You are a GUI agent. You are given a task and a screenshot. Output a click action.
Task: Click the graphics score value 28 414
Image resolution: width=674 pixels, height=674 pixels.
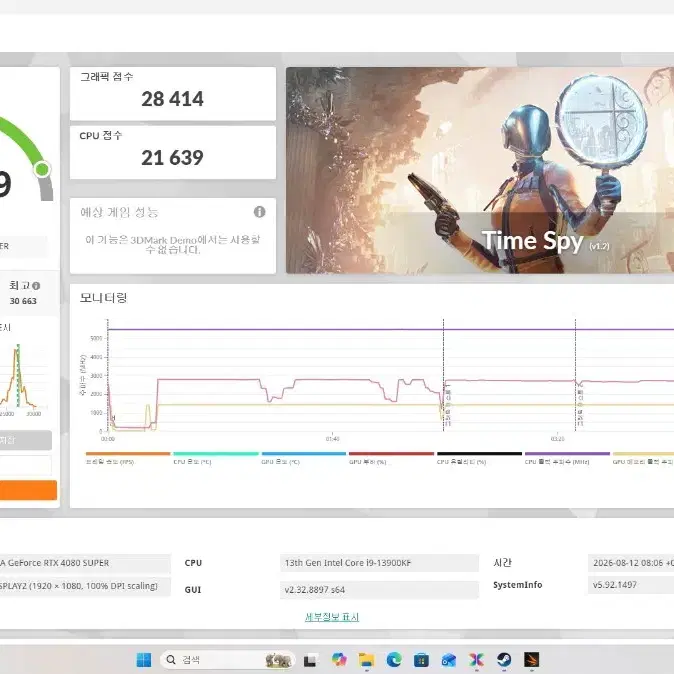click(172, 99)
